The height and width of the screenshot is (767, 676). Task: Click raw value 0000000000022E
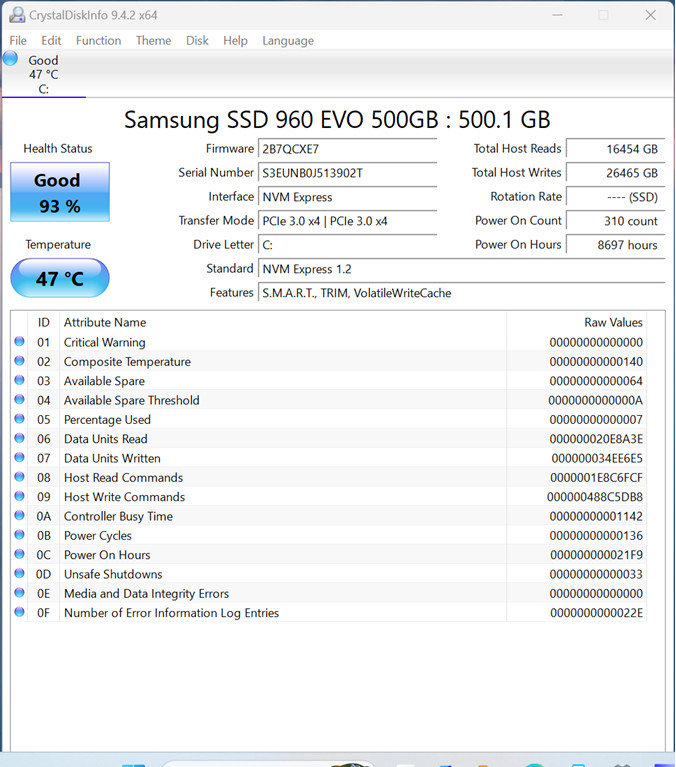pos(596,613)
